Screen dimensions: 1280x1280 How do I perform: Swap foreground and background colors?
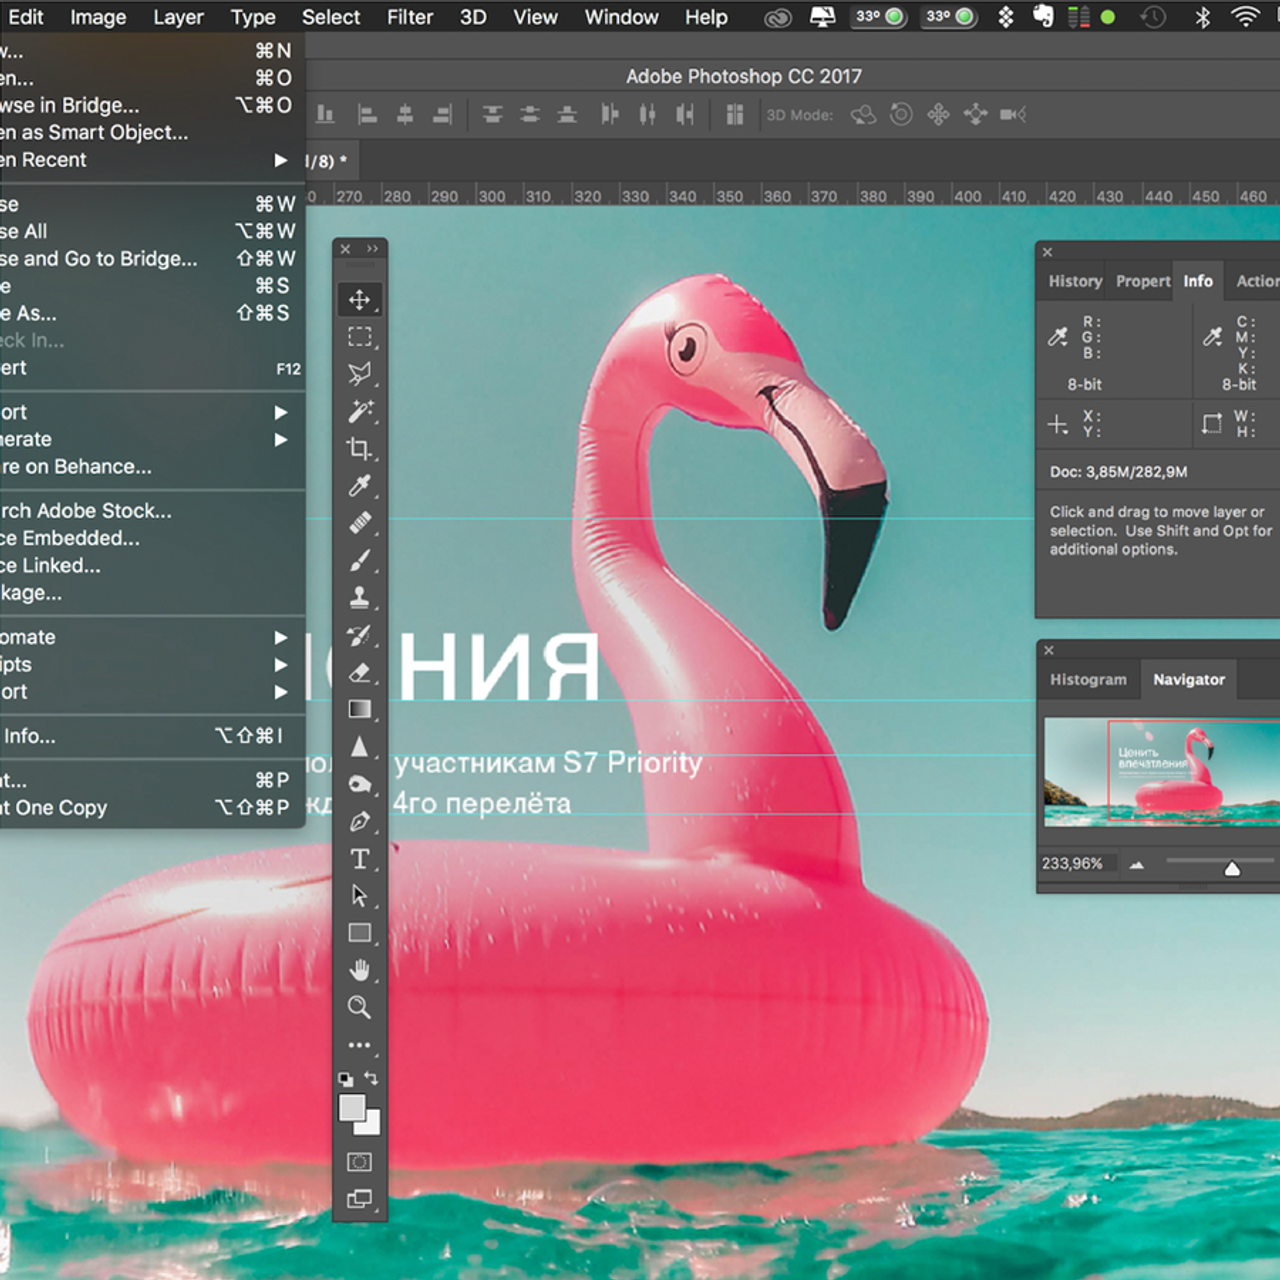pos(371,1078)
